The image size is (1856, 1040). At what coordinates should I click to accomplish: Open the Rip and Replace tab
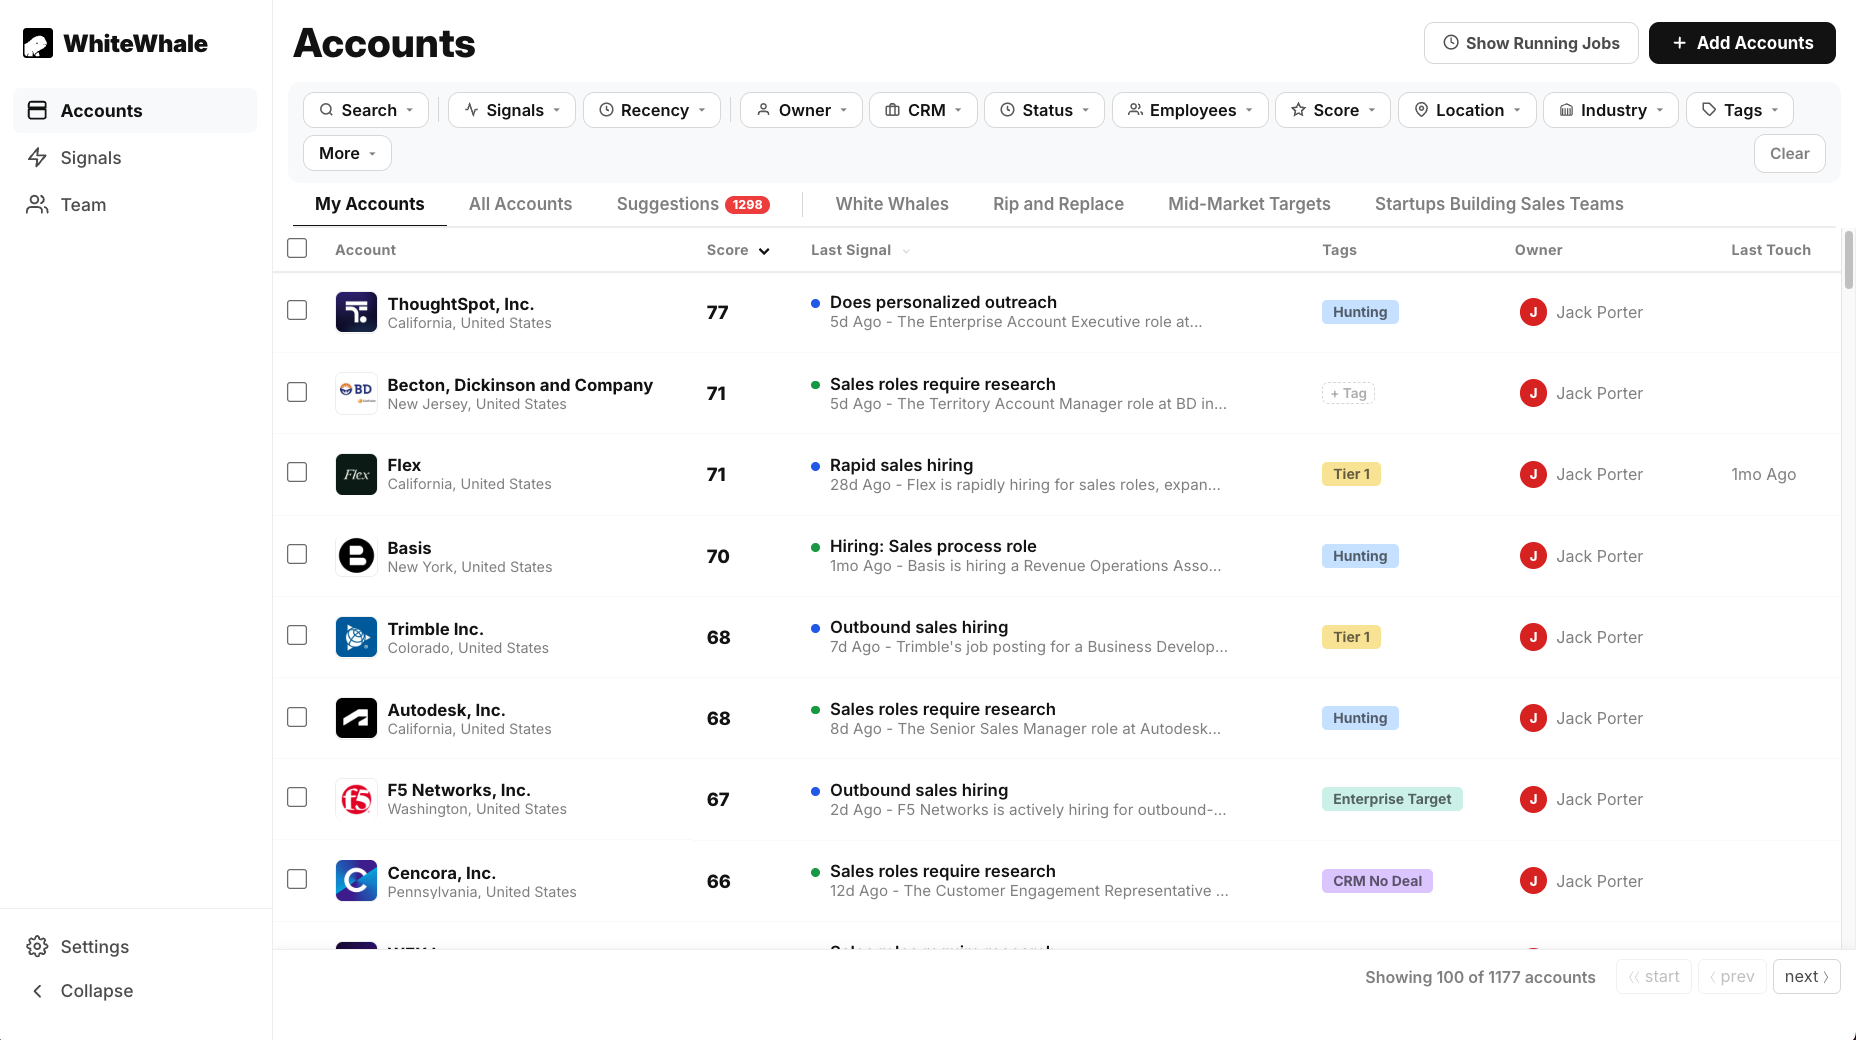(x=1058, y=204)
